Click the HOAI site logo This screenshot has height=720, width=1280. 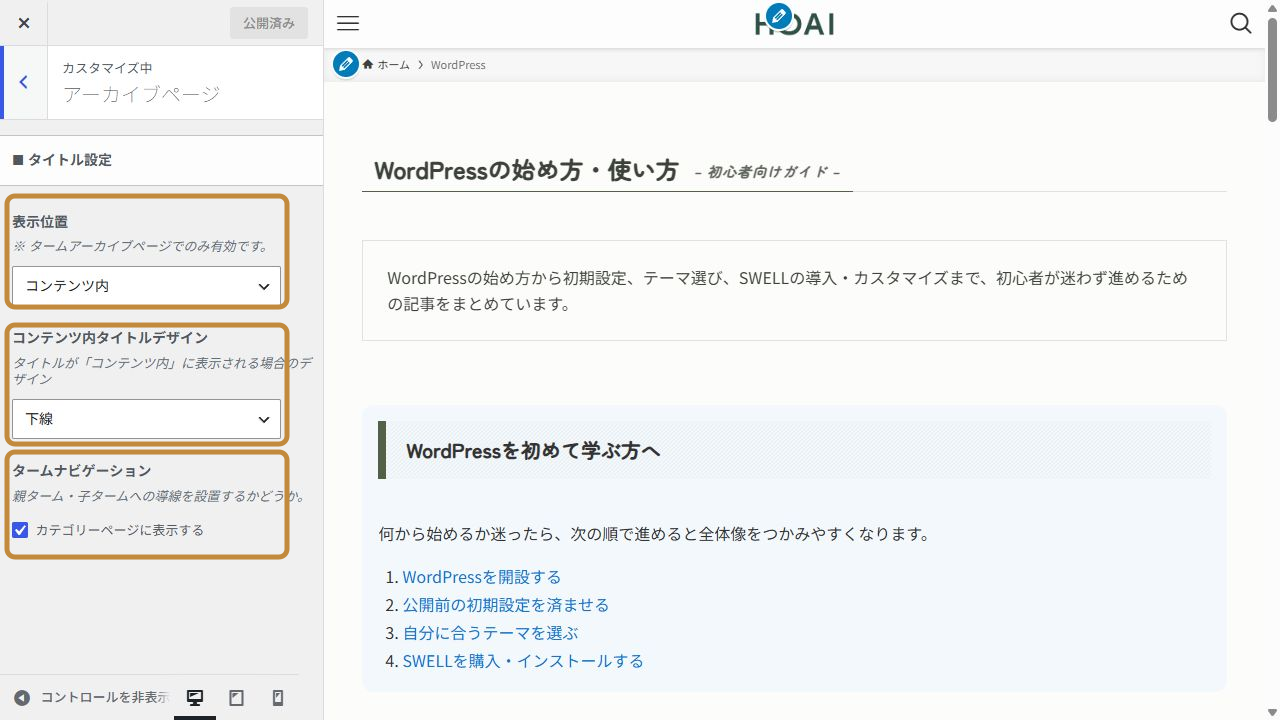[795, 24]
